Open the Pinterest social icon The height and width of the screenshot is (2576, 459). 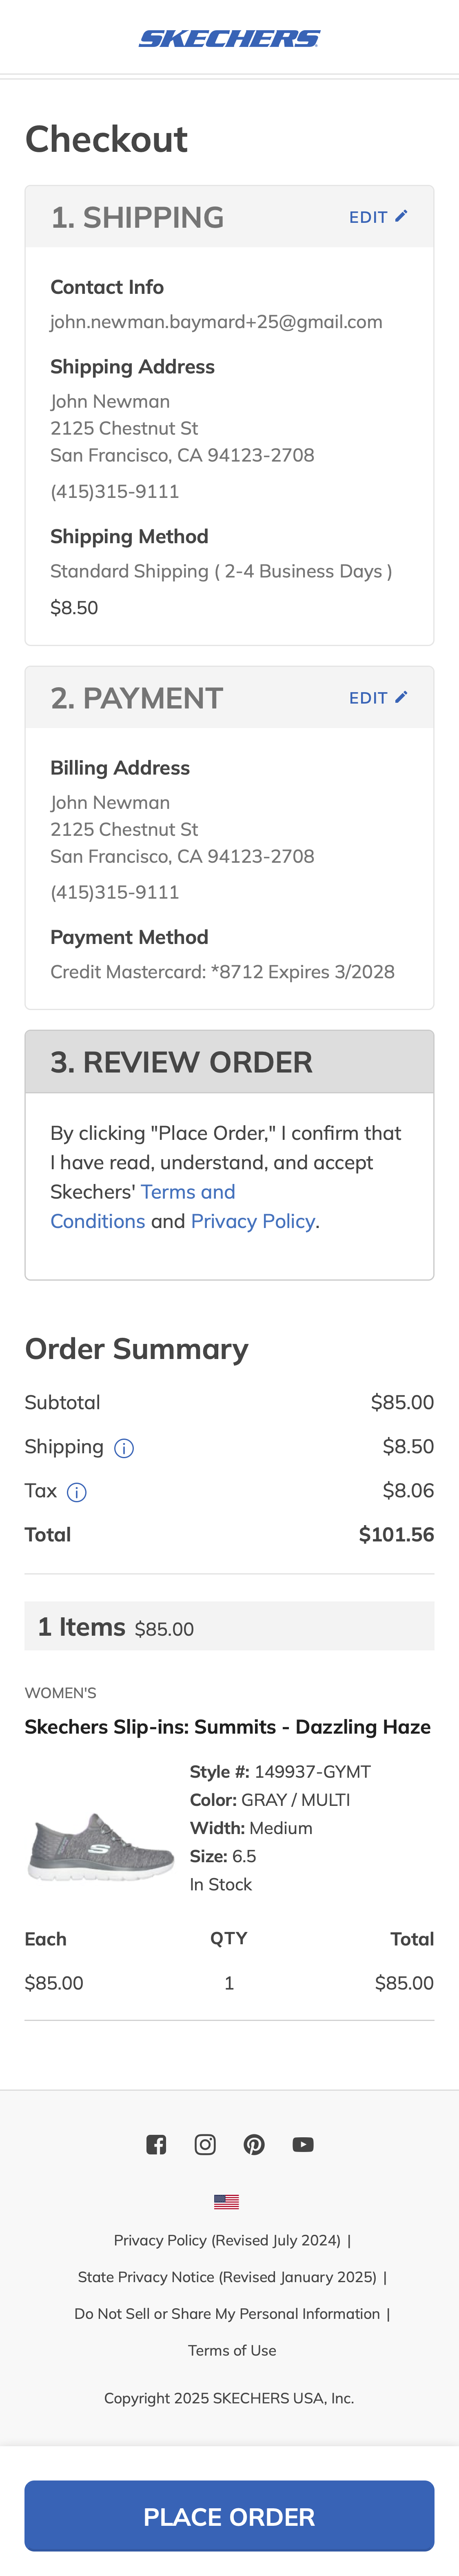pos(254,2144)
